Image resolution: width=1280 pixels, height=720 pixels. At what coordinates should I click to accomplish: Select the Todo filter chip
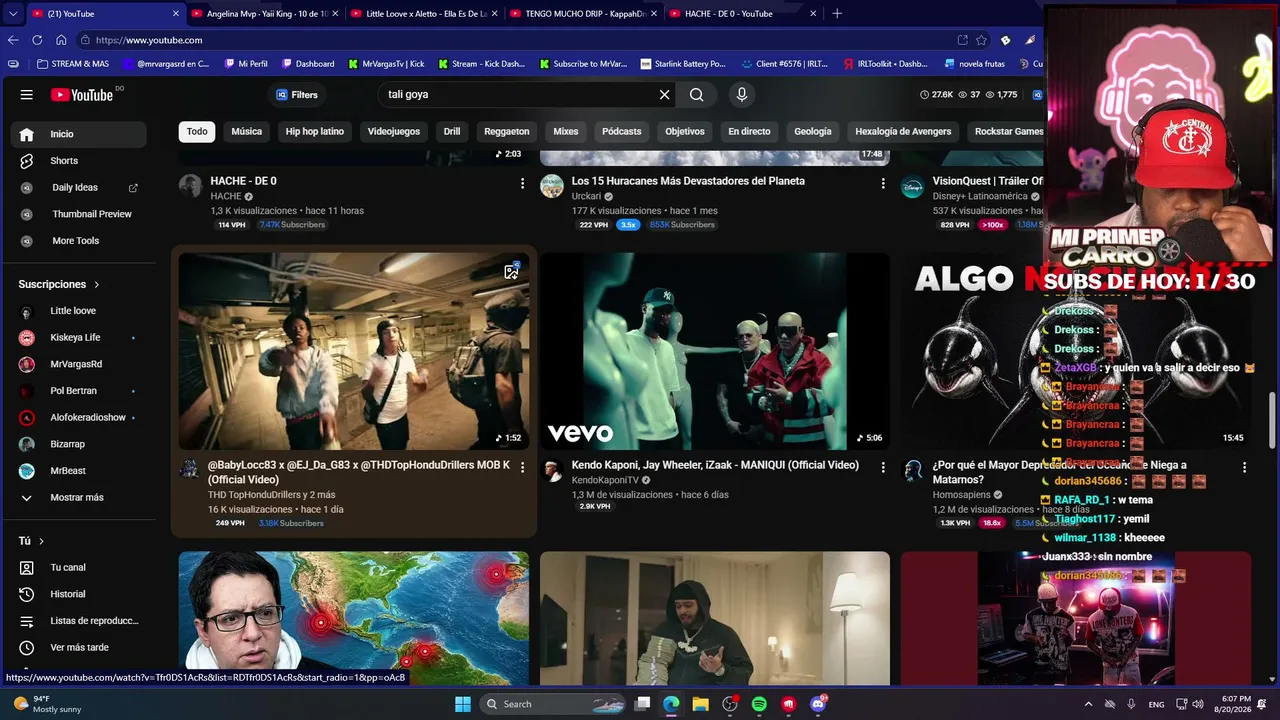point(197,132)
